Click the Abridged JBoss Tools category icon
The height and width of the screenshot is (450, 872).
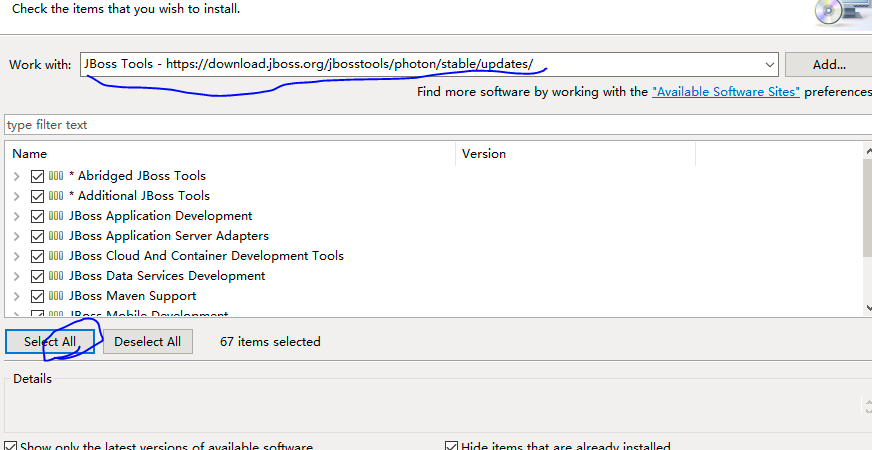tap(56, 176)
